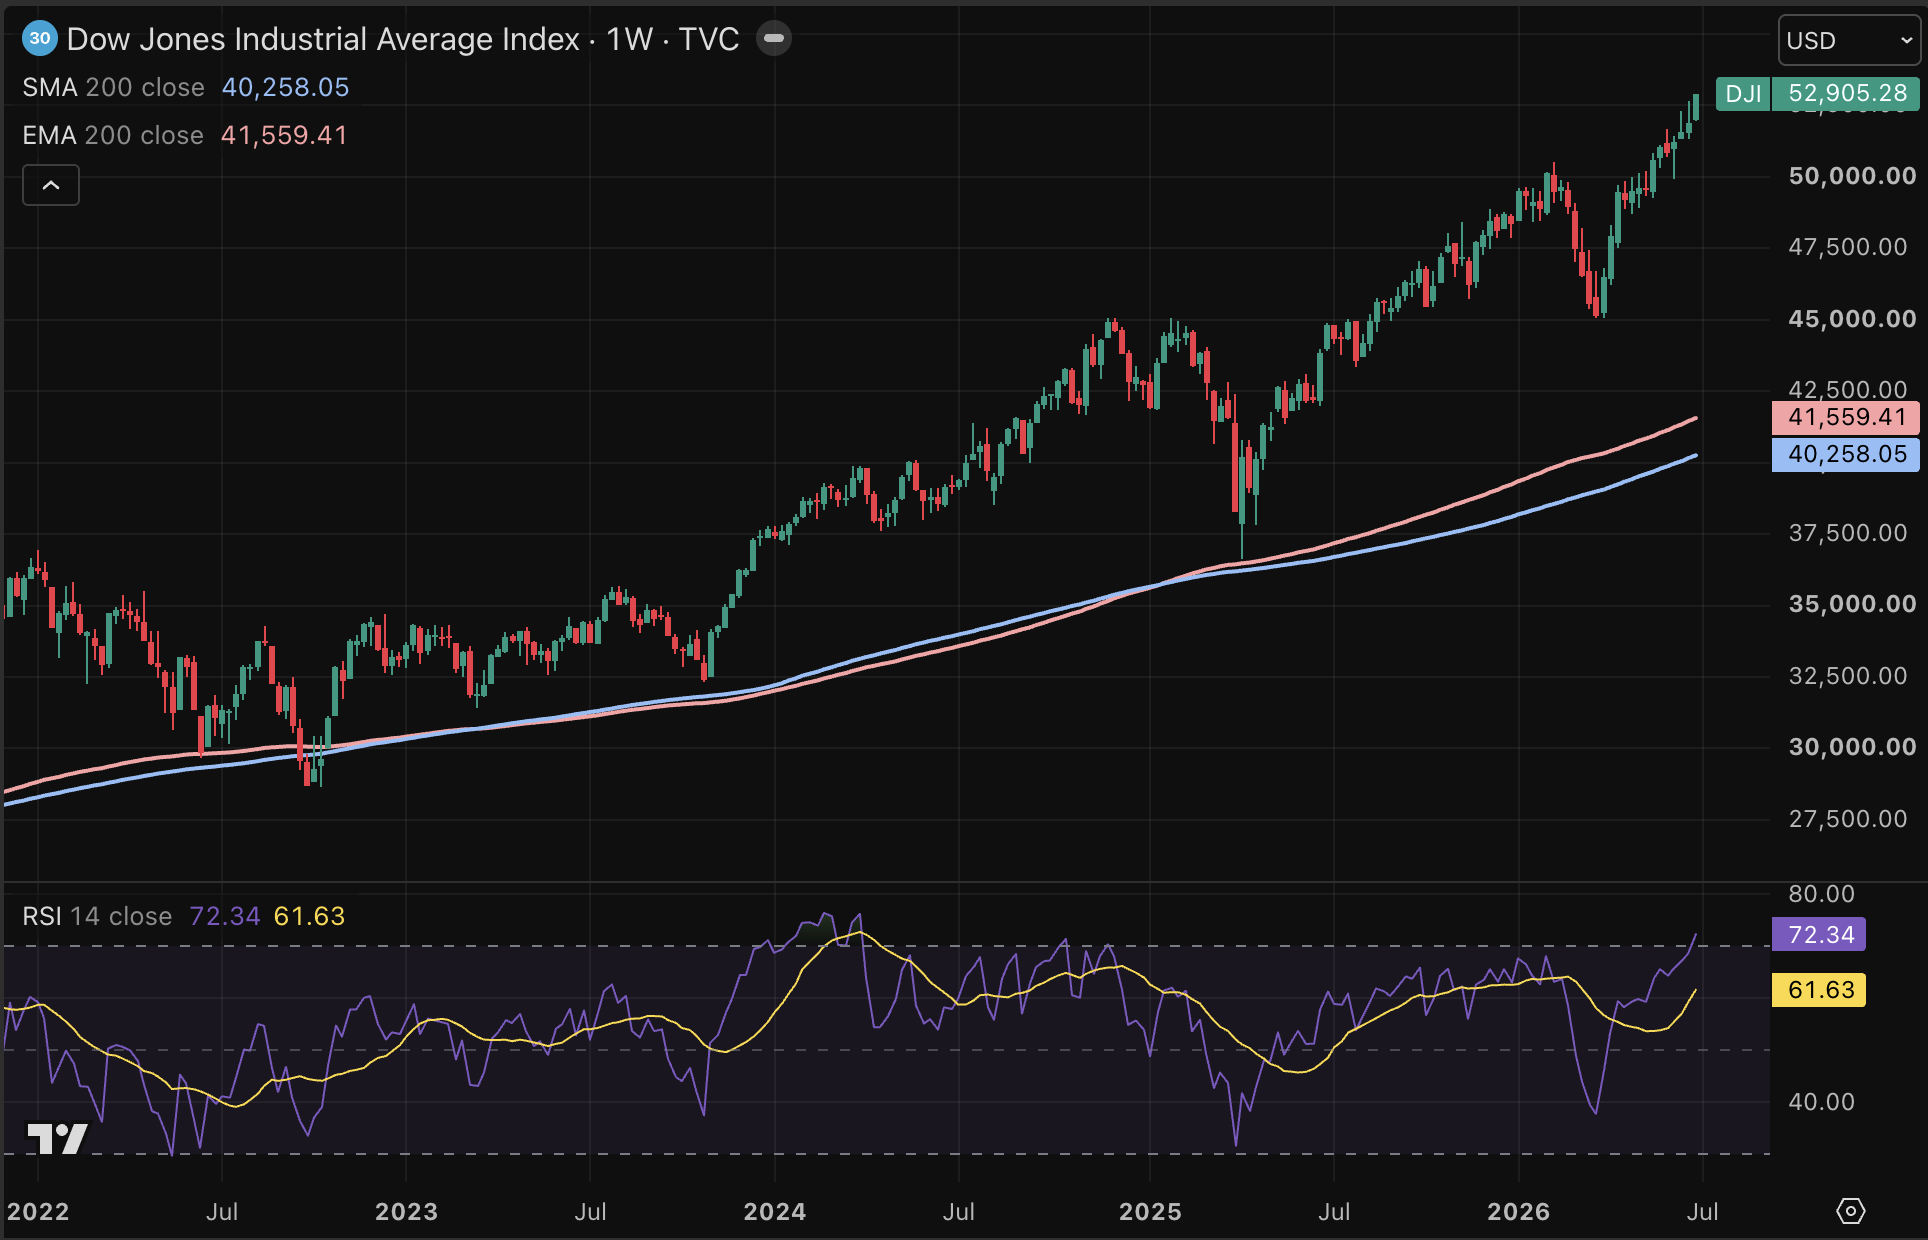Viewport: 1928px width, 1240px height.
Task: Click the Dow Jones 30 symbol logo
Action: point(40,39)
